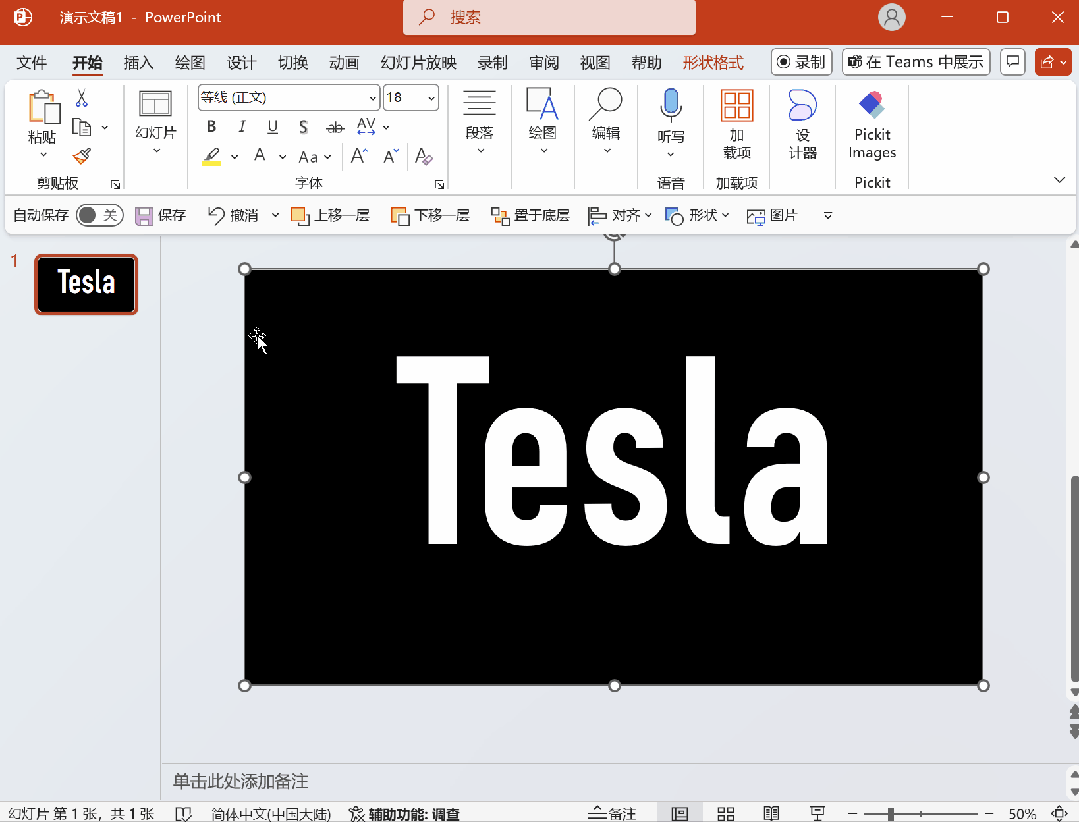Viewport: 1079px width, 822px height.
Task: Switch to the Animations tab
Action: pos(344,63)
